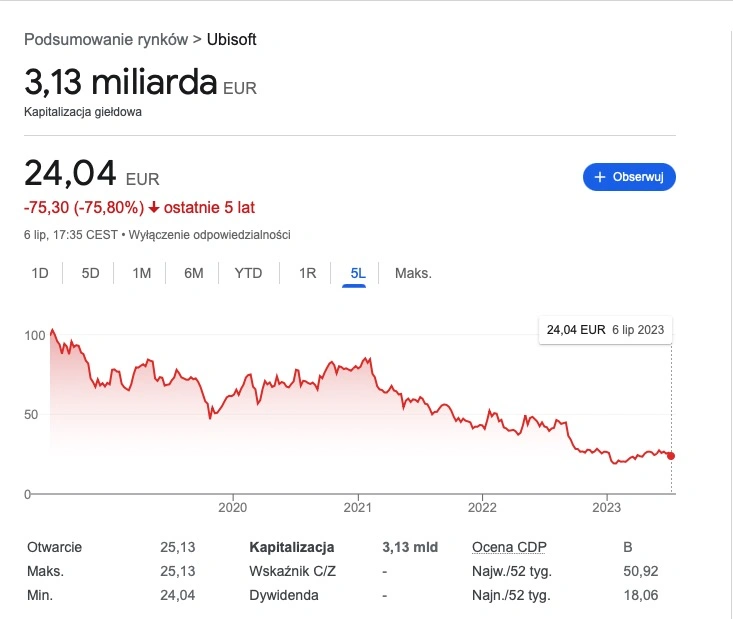
Task: Click the active 5L range tab
Action: point(358,273)
